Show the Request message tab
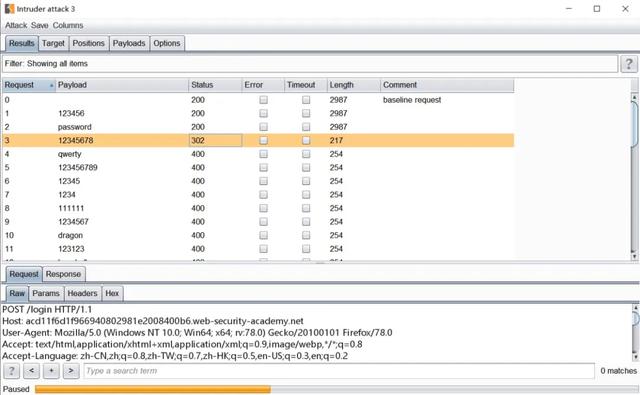This screenshot has height=395, width=640. tap(24, 274)
